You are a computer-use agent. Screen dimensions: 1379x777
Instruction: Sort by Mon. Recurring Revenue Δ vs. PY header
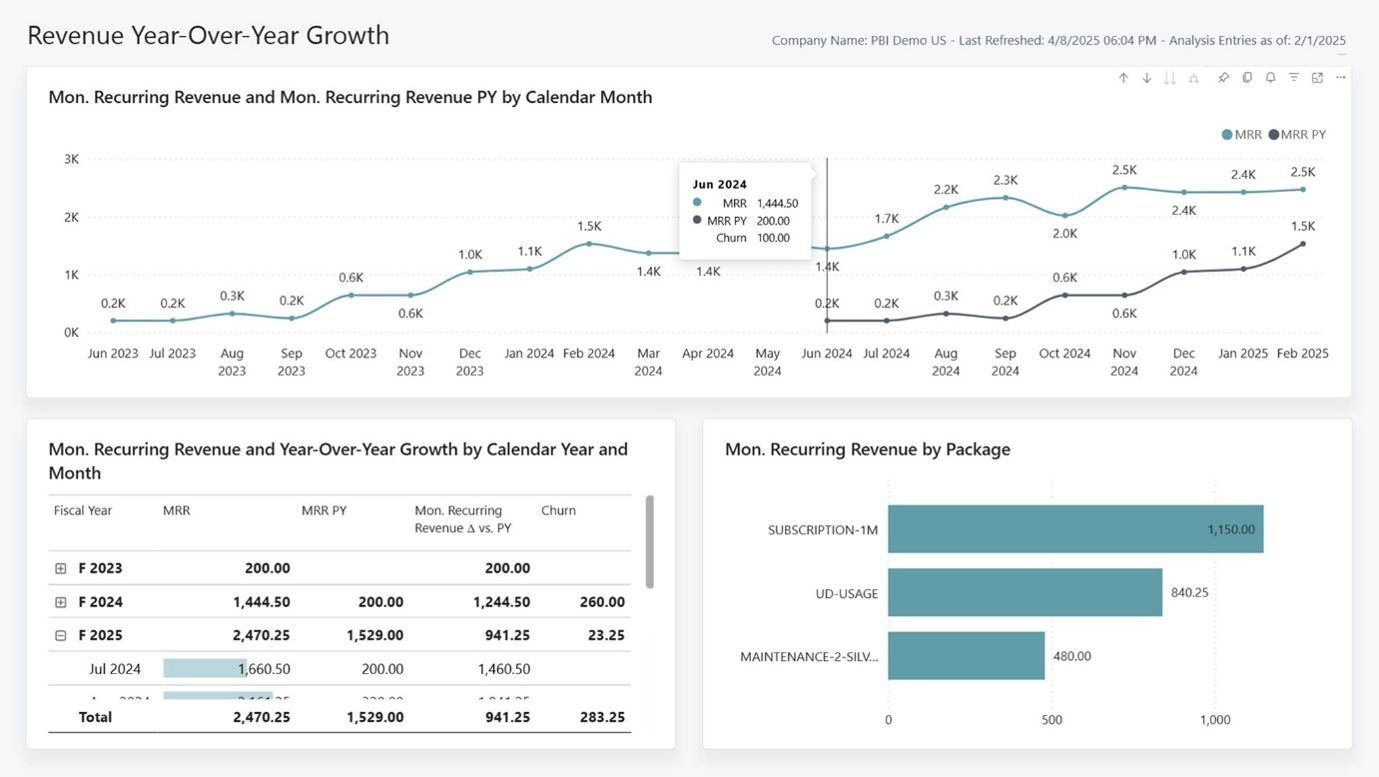(x=463, y=519)
